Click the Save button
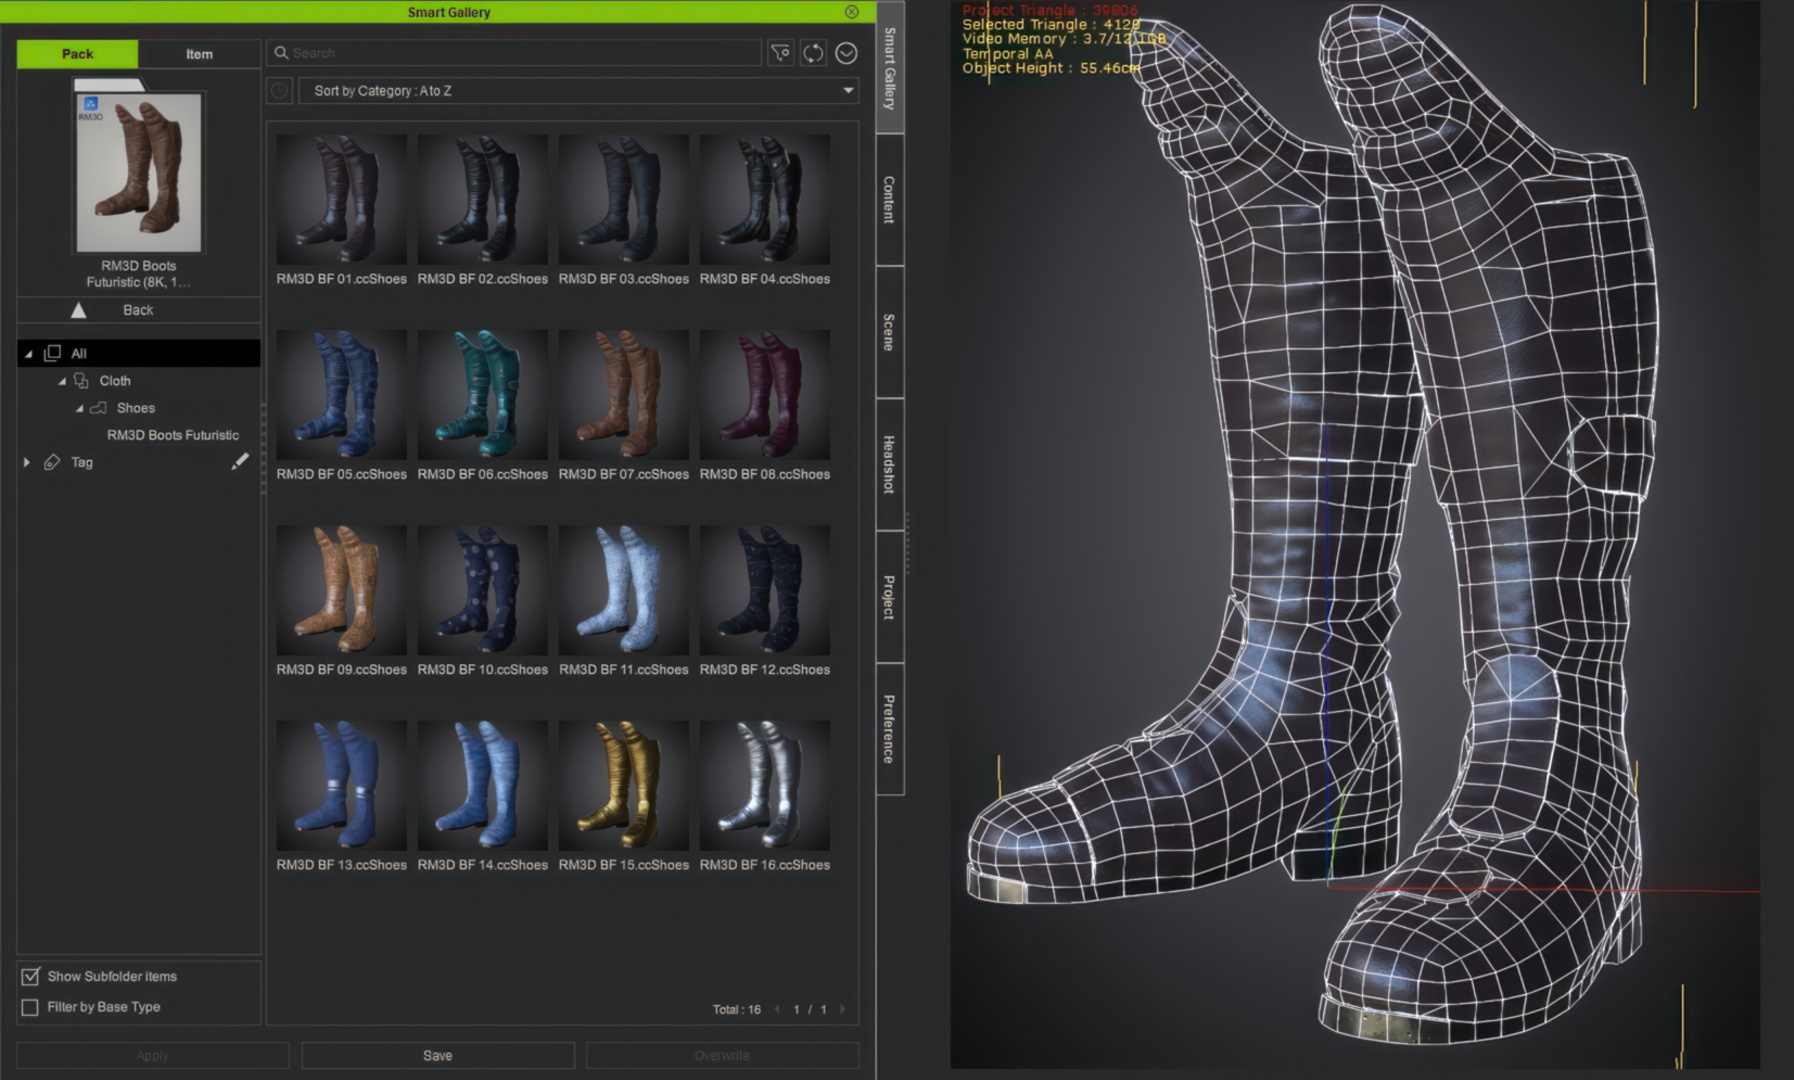The image size is (1794, 1080). coord(438,1055)
